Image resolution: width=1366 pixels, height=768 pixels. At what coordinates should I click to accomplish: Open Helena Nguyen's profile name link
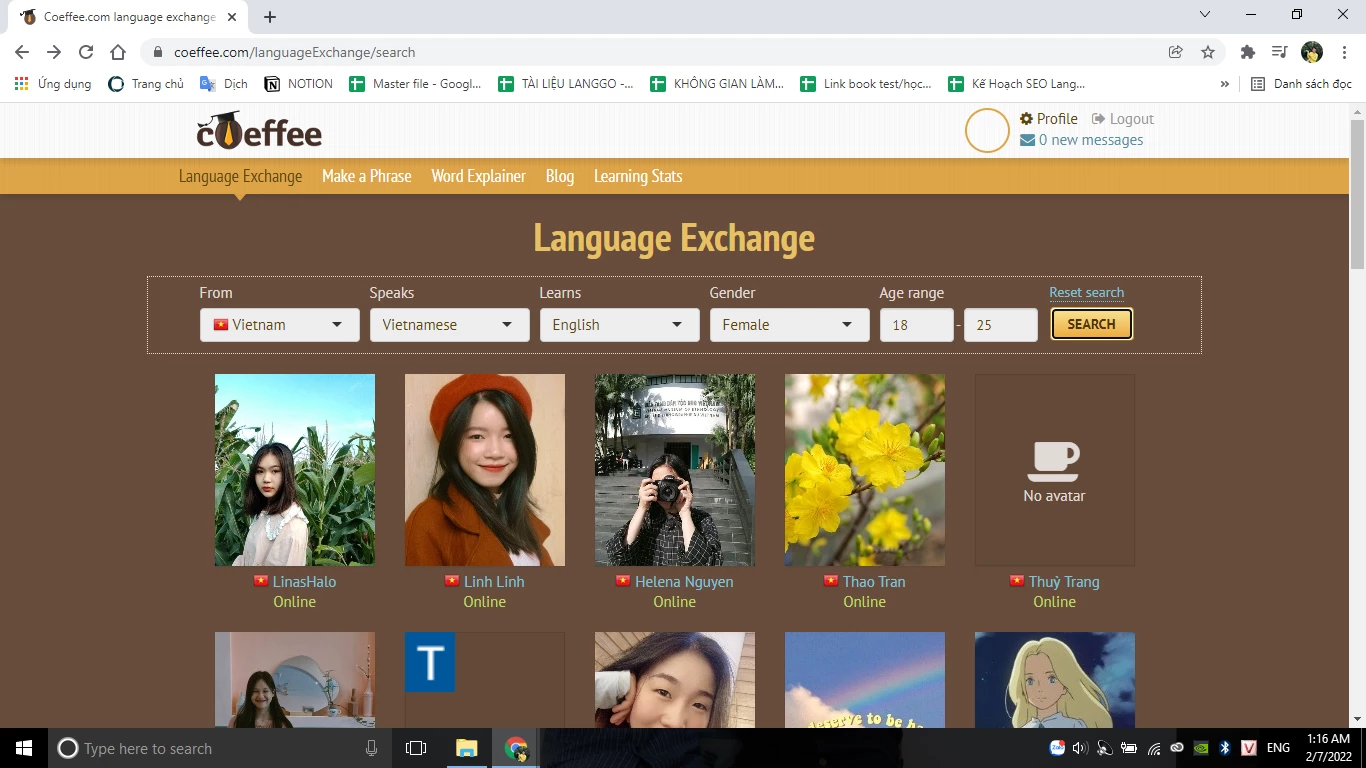pyautogui.click(x=684, y=582)
